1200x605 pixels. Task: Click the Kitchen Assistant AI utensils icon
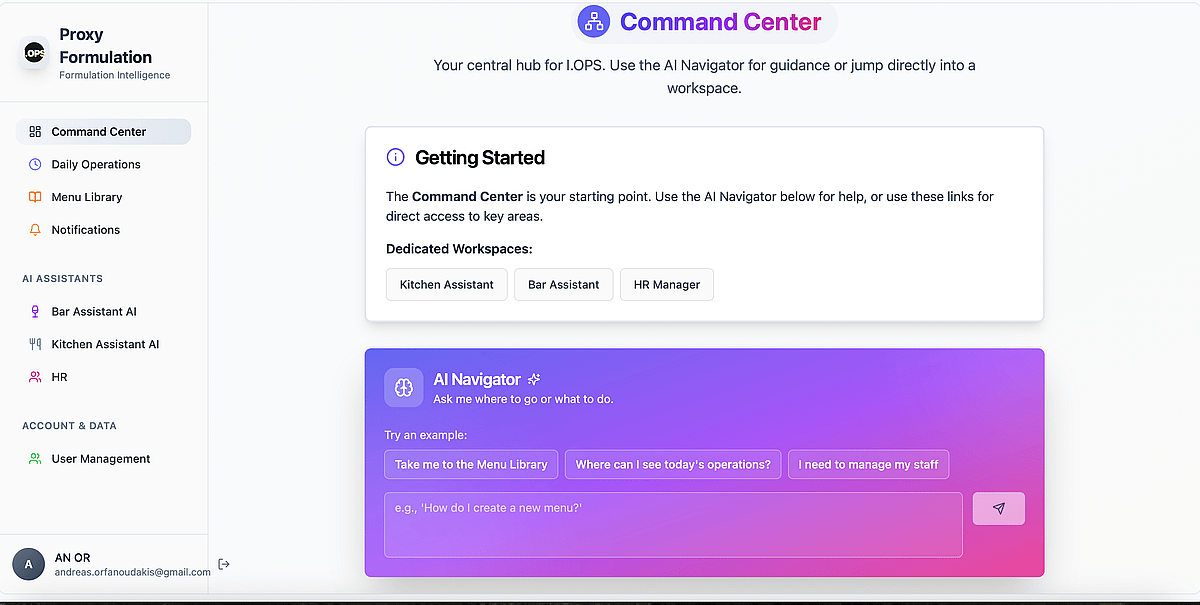tap(35, 344)
